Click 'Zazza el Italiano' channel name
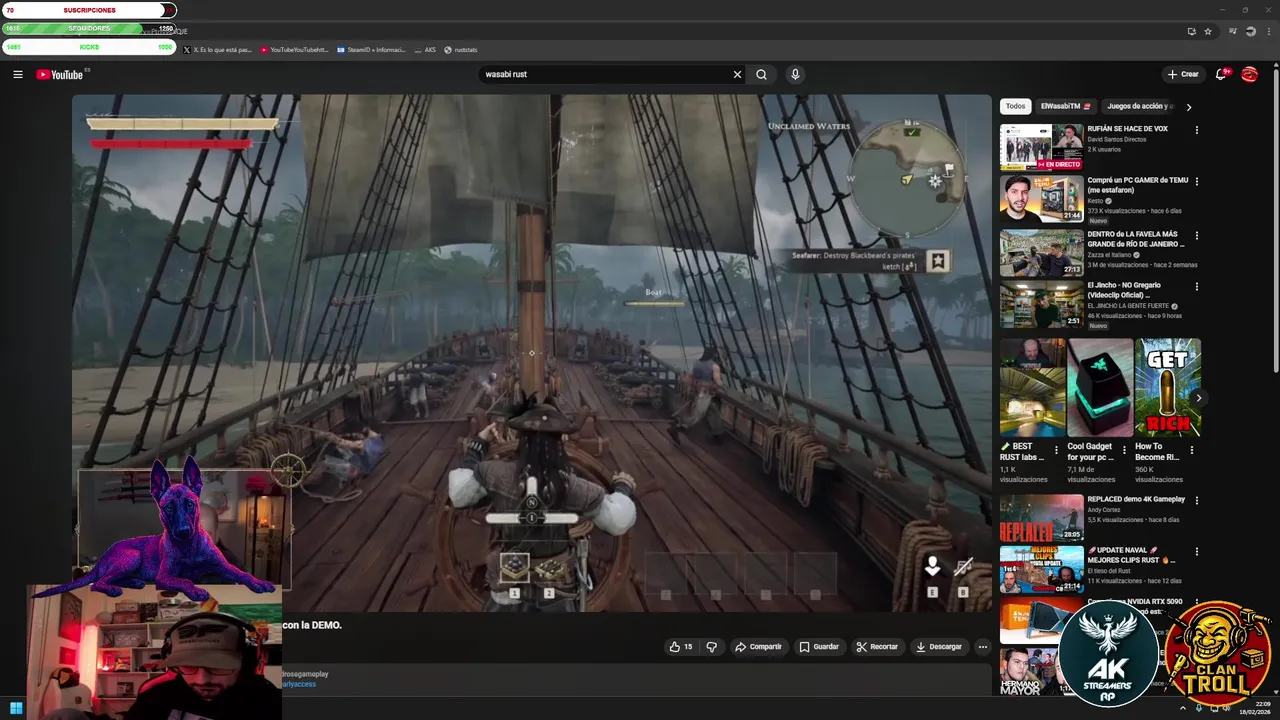This screenshot has height=720, width=1280. pyautogui.click(x=1110, y=255)
